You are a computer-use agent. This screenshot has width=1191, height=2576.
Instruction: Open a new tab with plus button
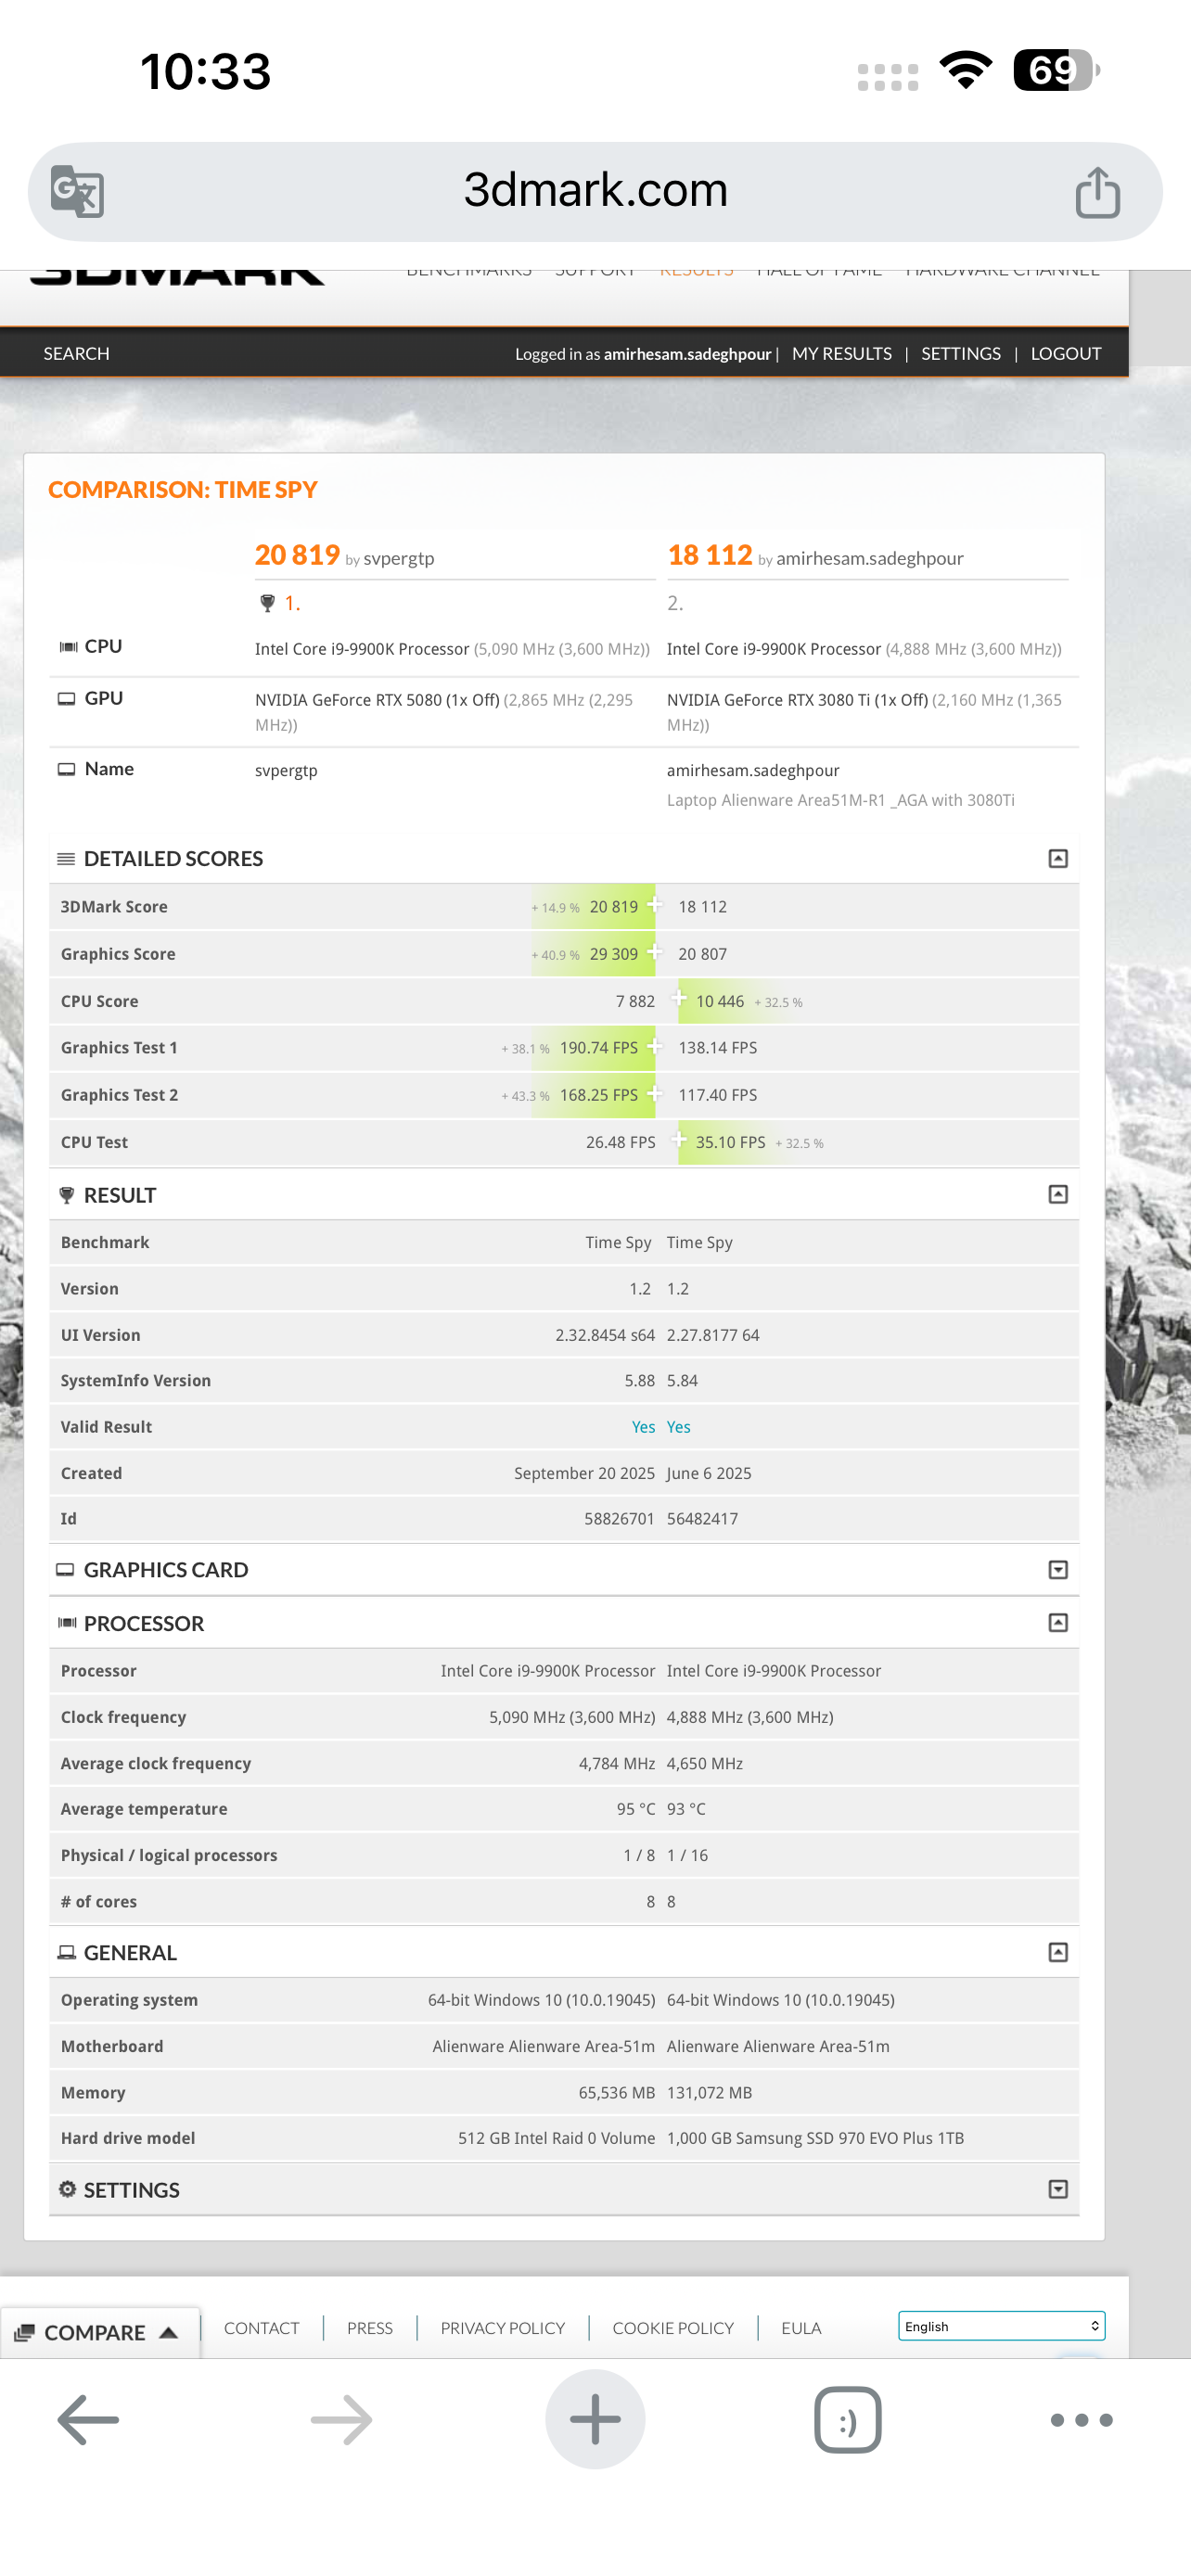[x=595, y=2419]
